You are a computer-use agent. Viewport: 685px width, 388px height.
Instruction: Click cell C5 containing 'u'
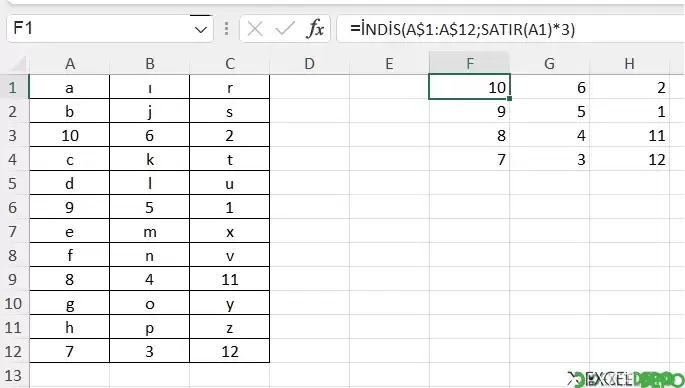[230, 183]
